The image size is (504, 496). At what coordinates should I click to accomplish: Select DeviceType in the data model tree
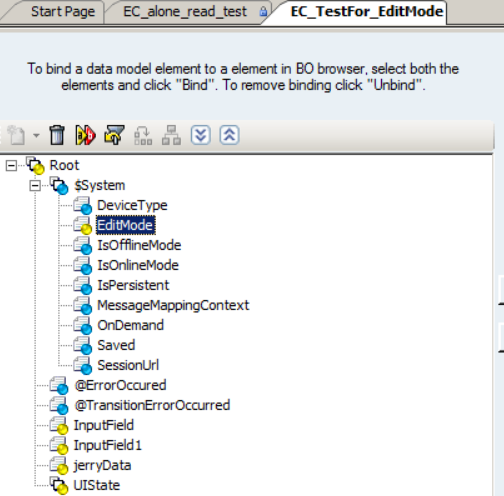[x=132, y=205]
